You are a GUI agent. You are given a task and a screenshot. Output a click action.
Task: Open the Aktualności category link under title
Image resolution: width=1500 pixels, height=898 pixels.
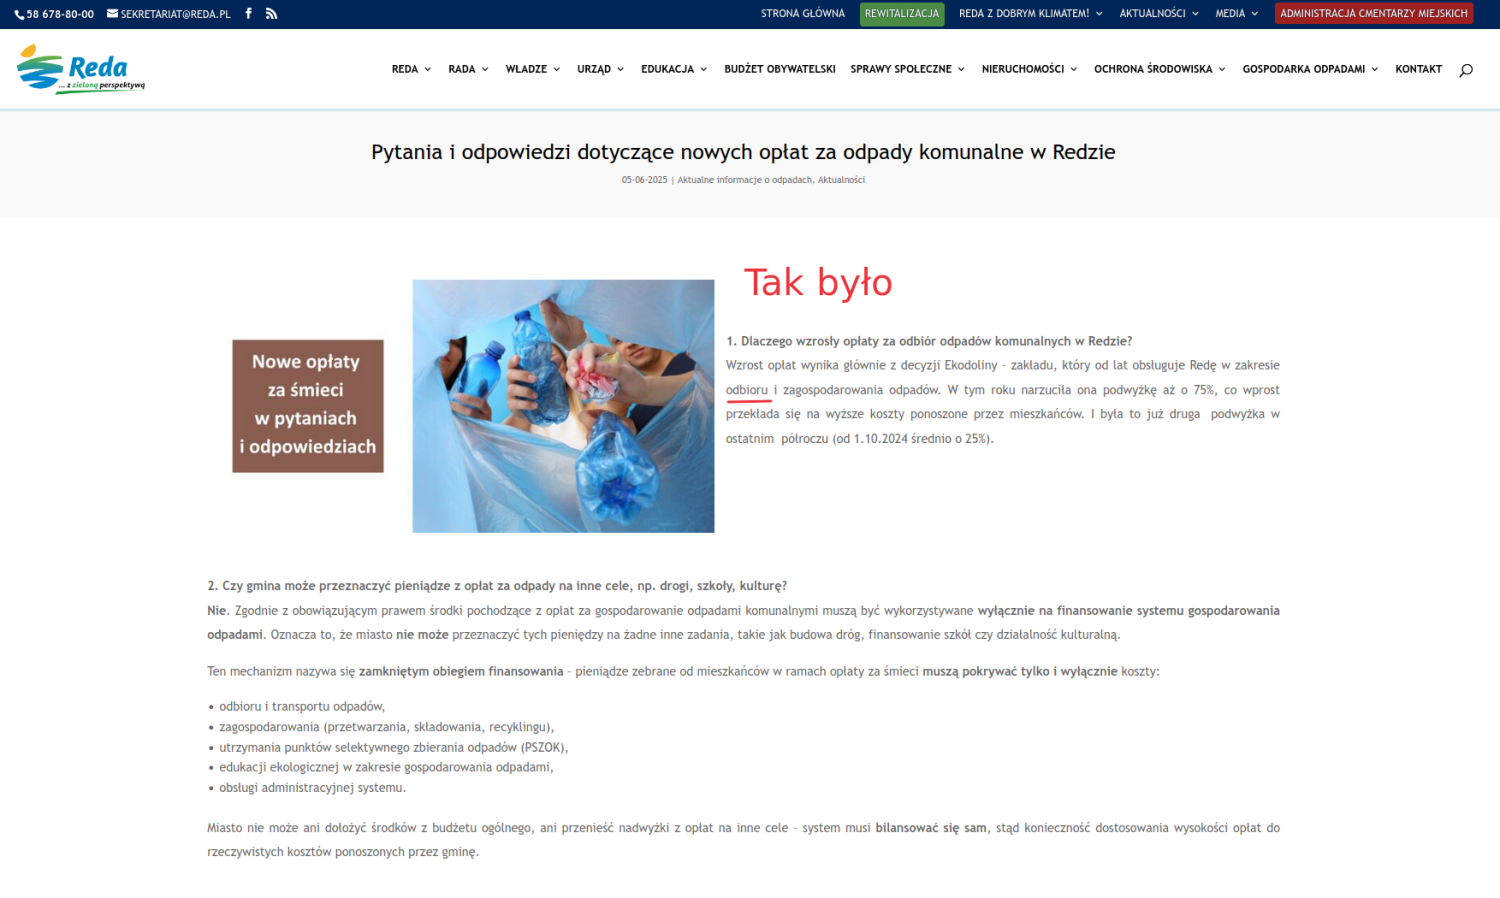point(841,180)
